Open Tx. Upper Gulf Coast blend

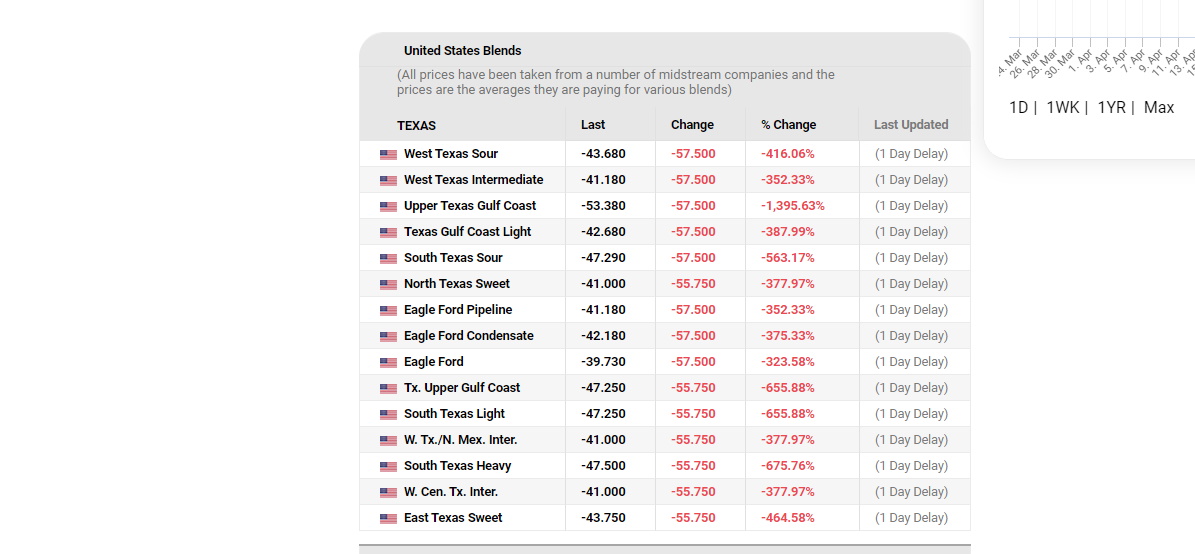click(x=462, y=388)
